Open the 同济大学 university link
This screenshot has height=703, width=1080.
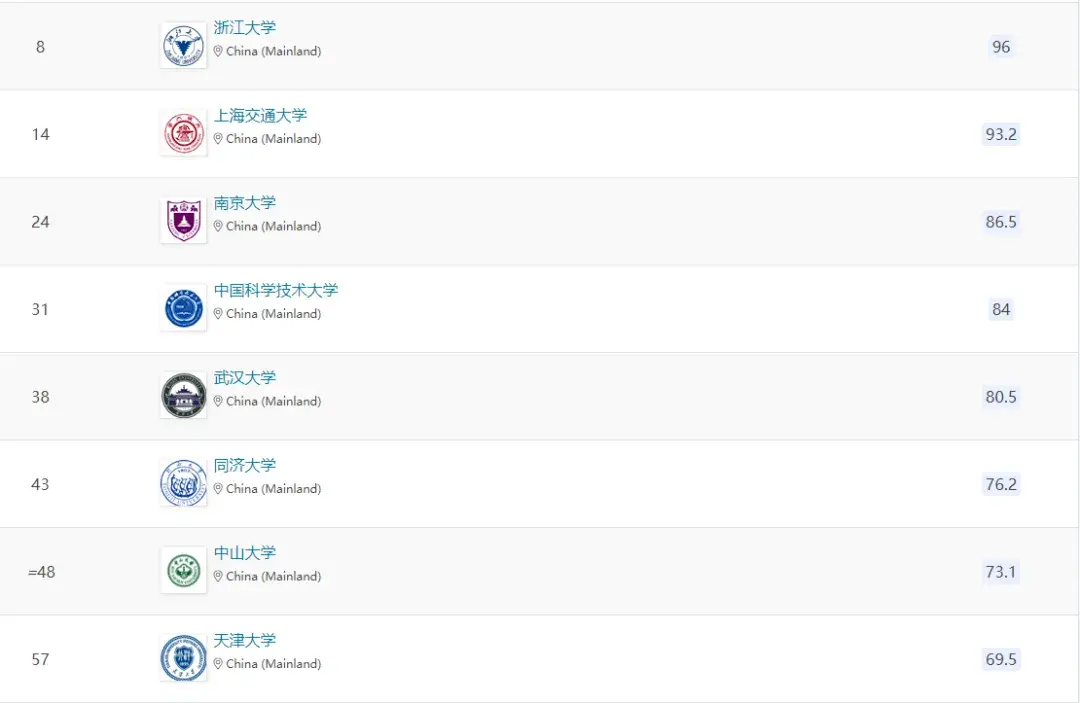coord(245,466)
